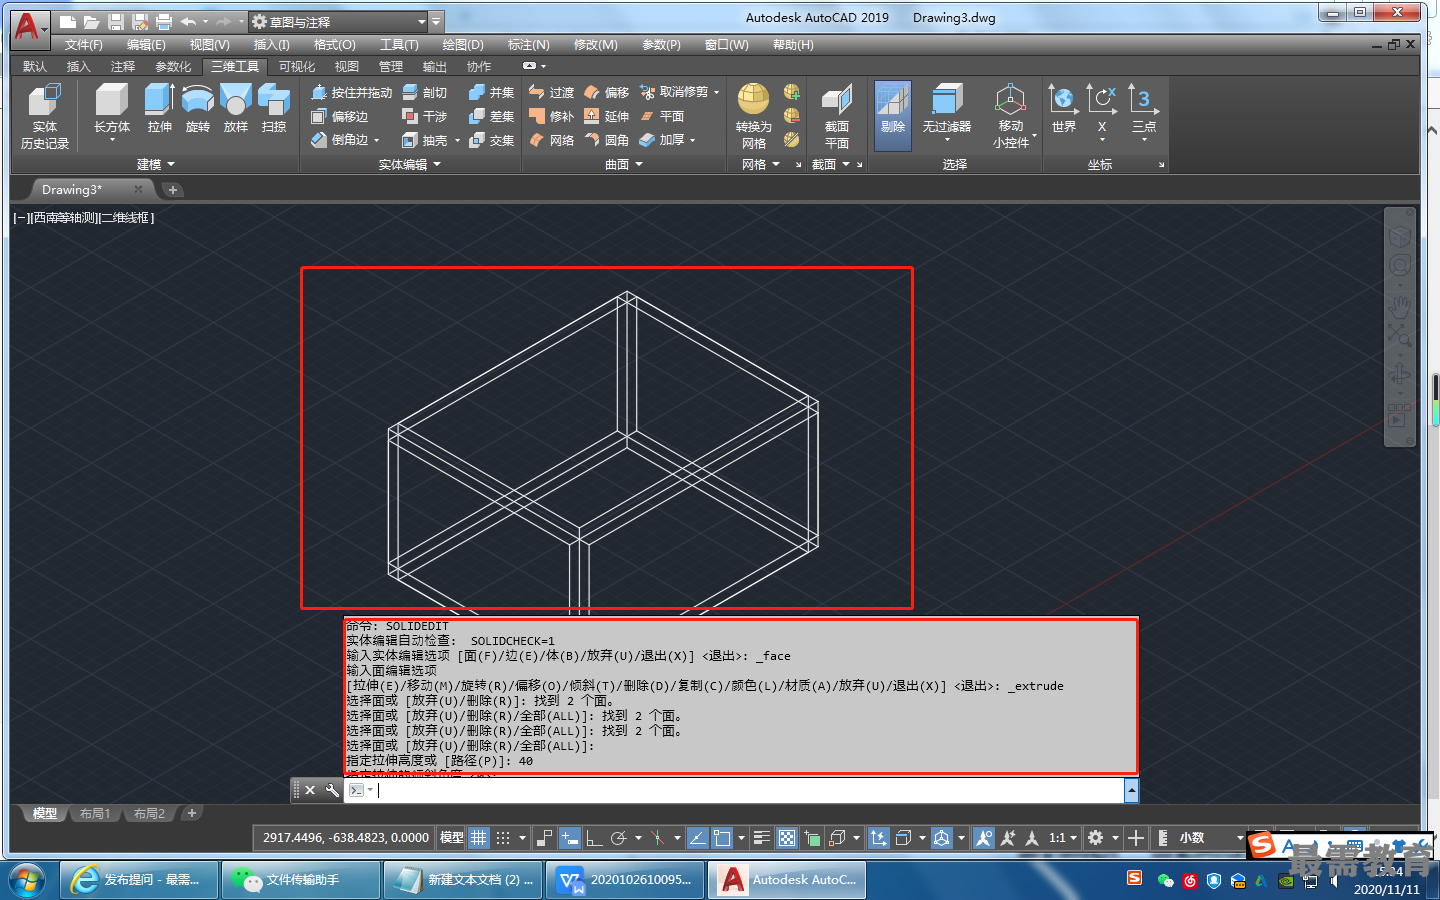Apply 差集 subtract to solids
Screen dimensions: 1440x900
(492, 116)
